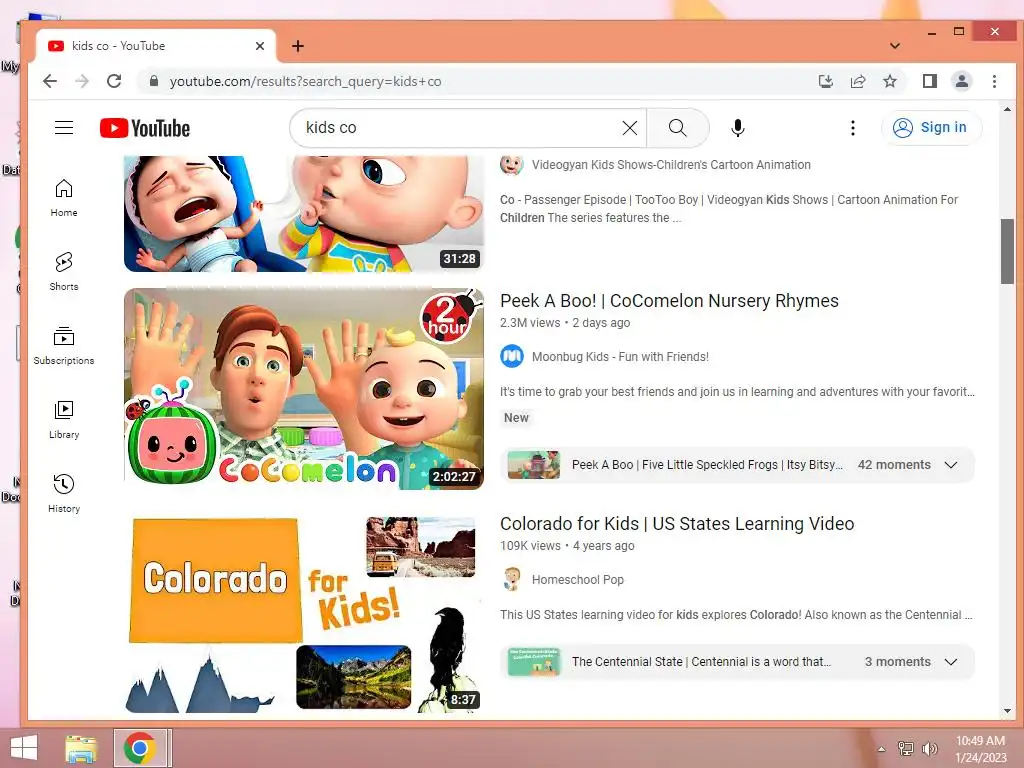Image resolution: width=1024 pixels, height=768 pixels.
Task: Reload the page
Action: 114,81
